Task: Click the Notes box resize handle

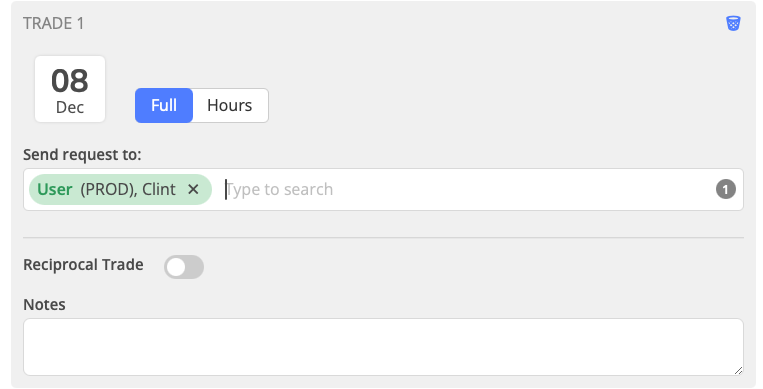Action: [x=738, y=370]
